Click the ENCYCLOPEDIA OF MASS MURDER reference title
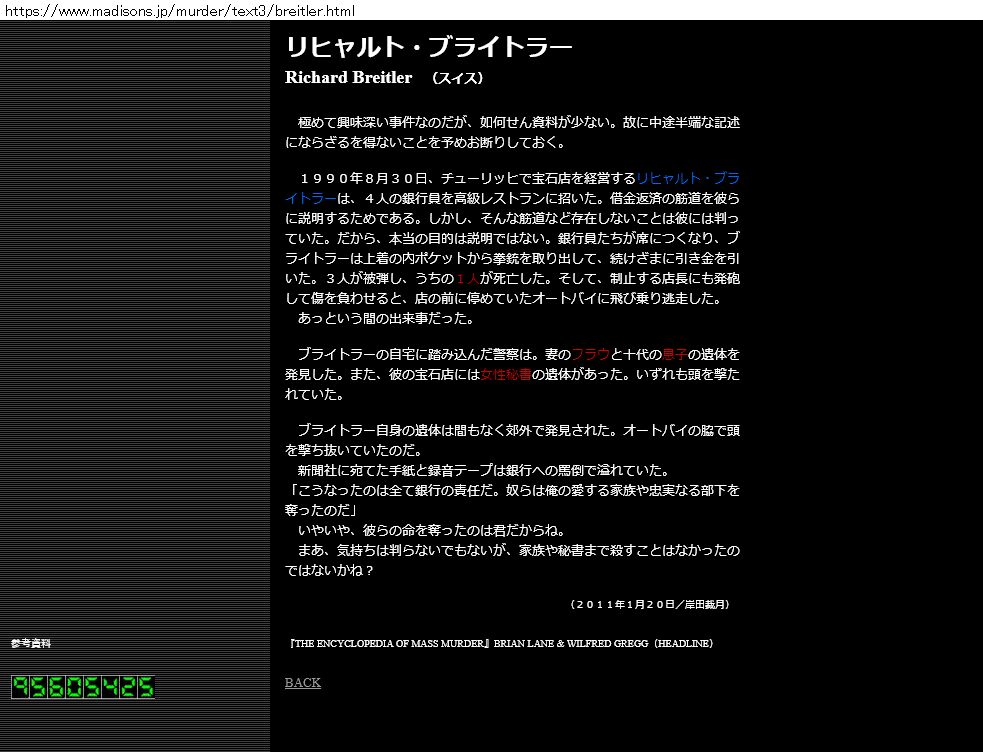983x752 pixels. pyautogui.click(x=388, y=643)
